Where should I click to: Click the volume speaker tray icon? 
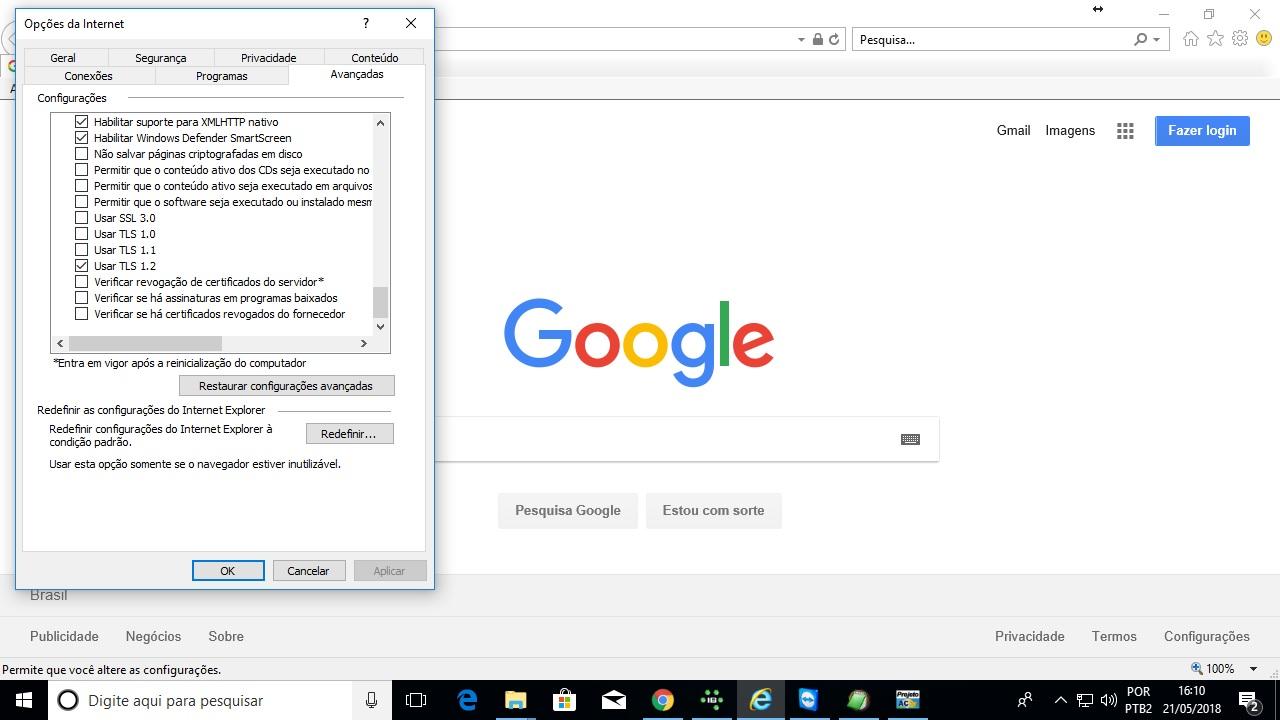[1108, 700]
